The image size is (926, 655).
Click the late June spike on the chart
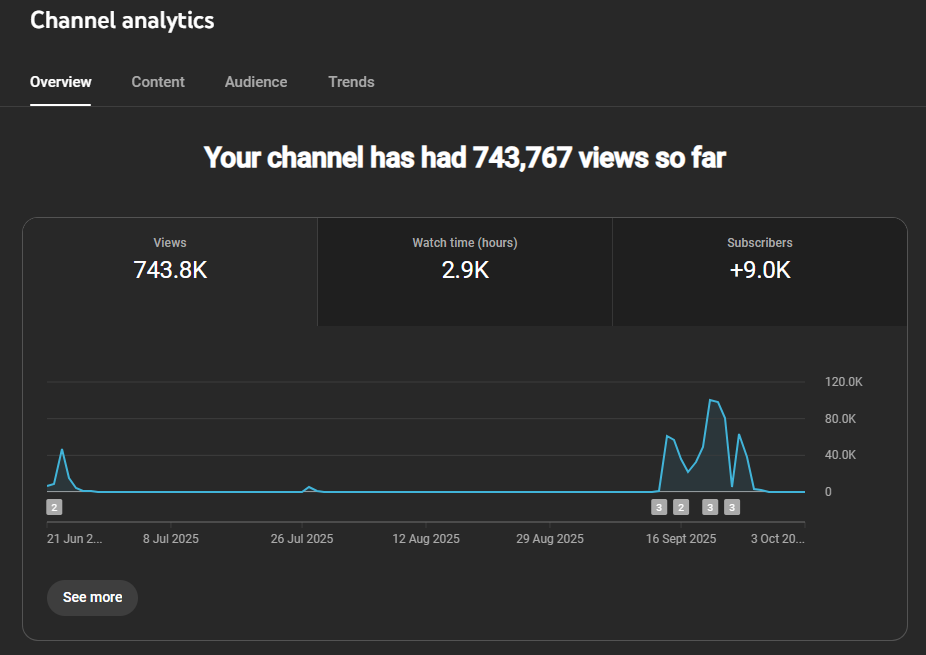[x=62, y=450]
